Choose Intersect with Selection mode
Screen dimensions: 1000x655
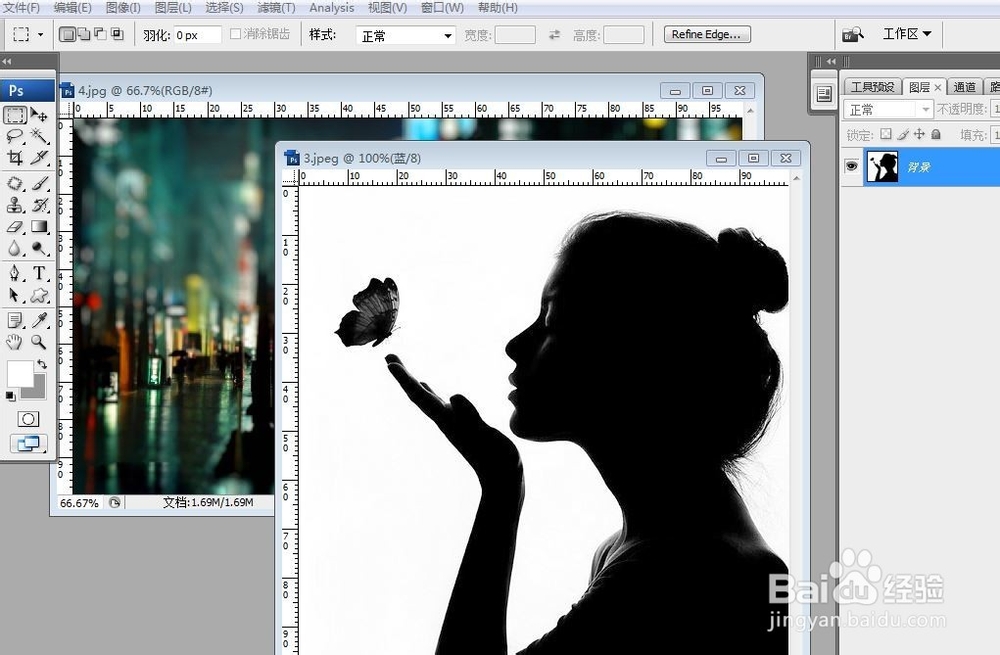[x=117, y=34]
